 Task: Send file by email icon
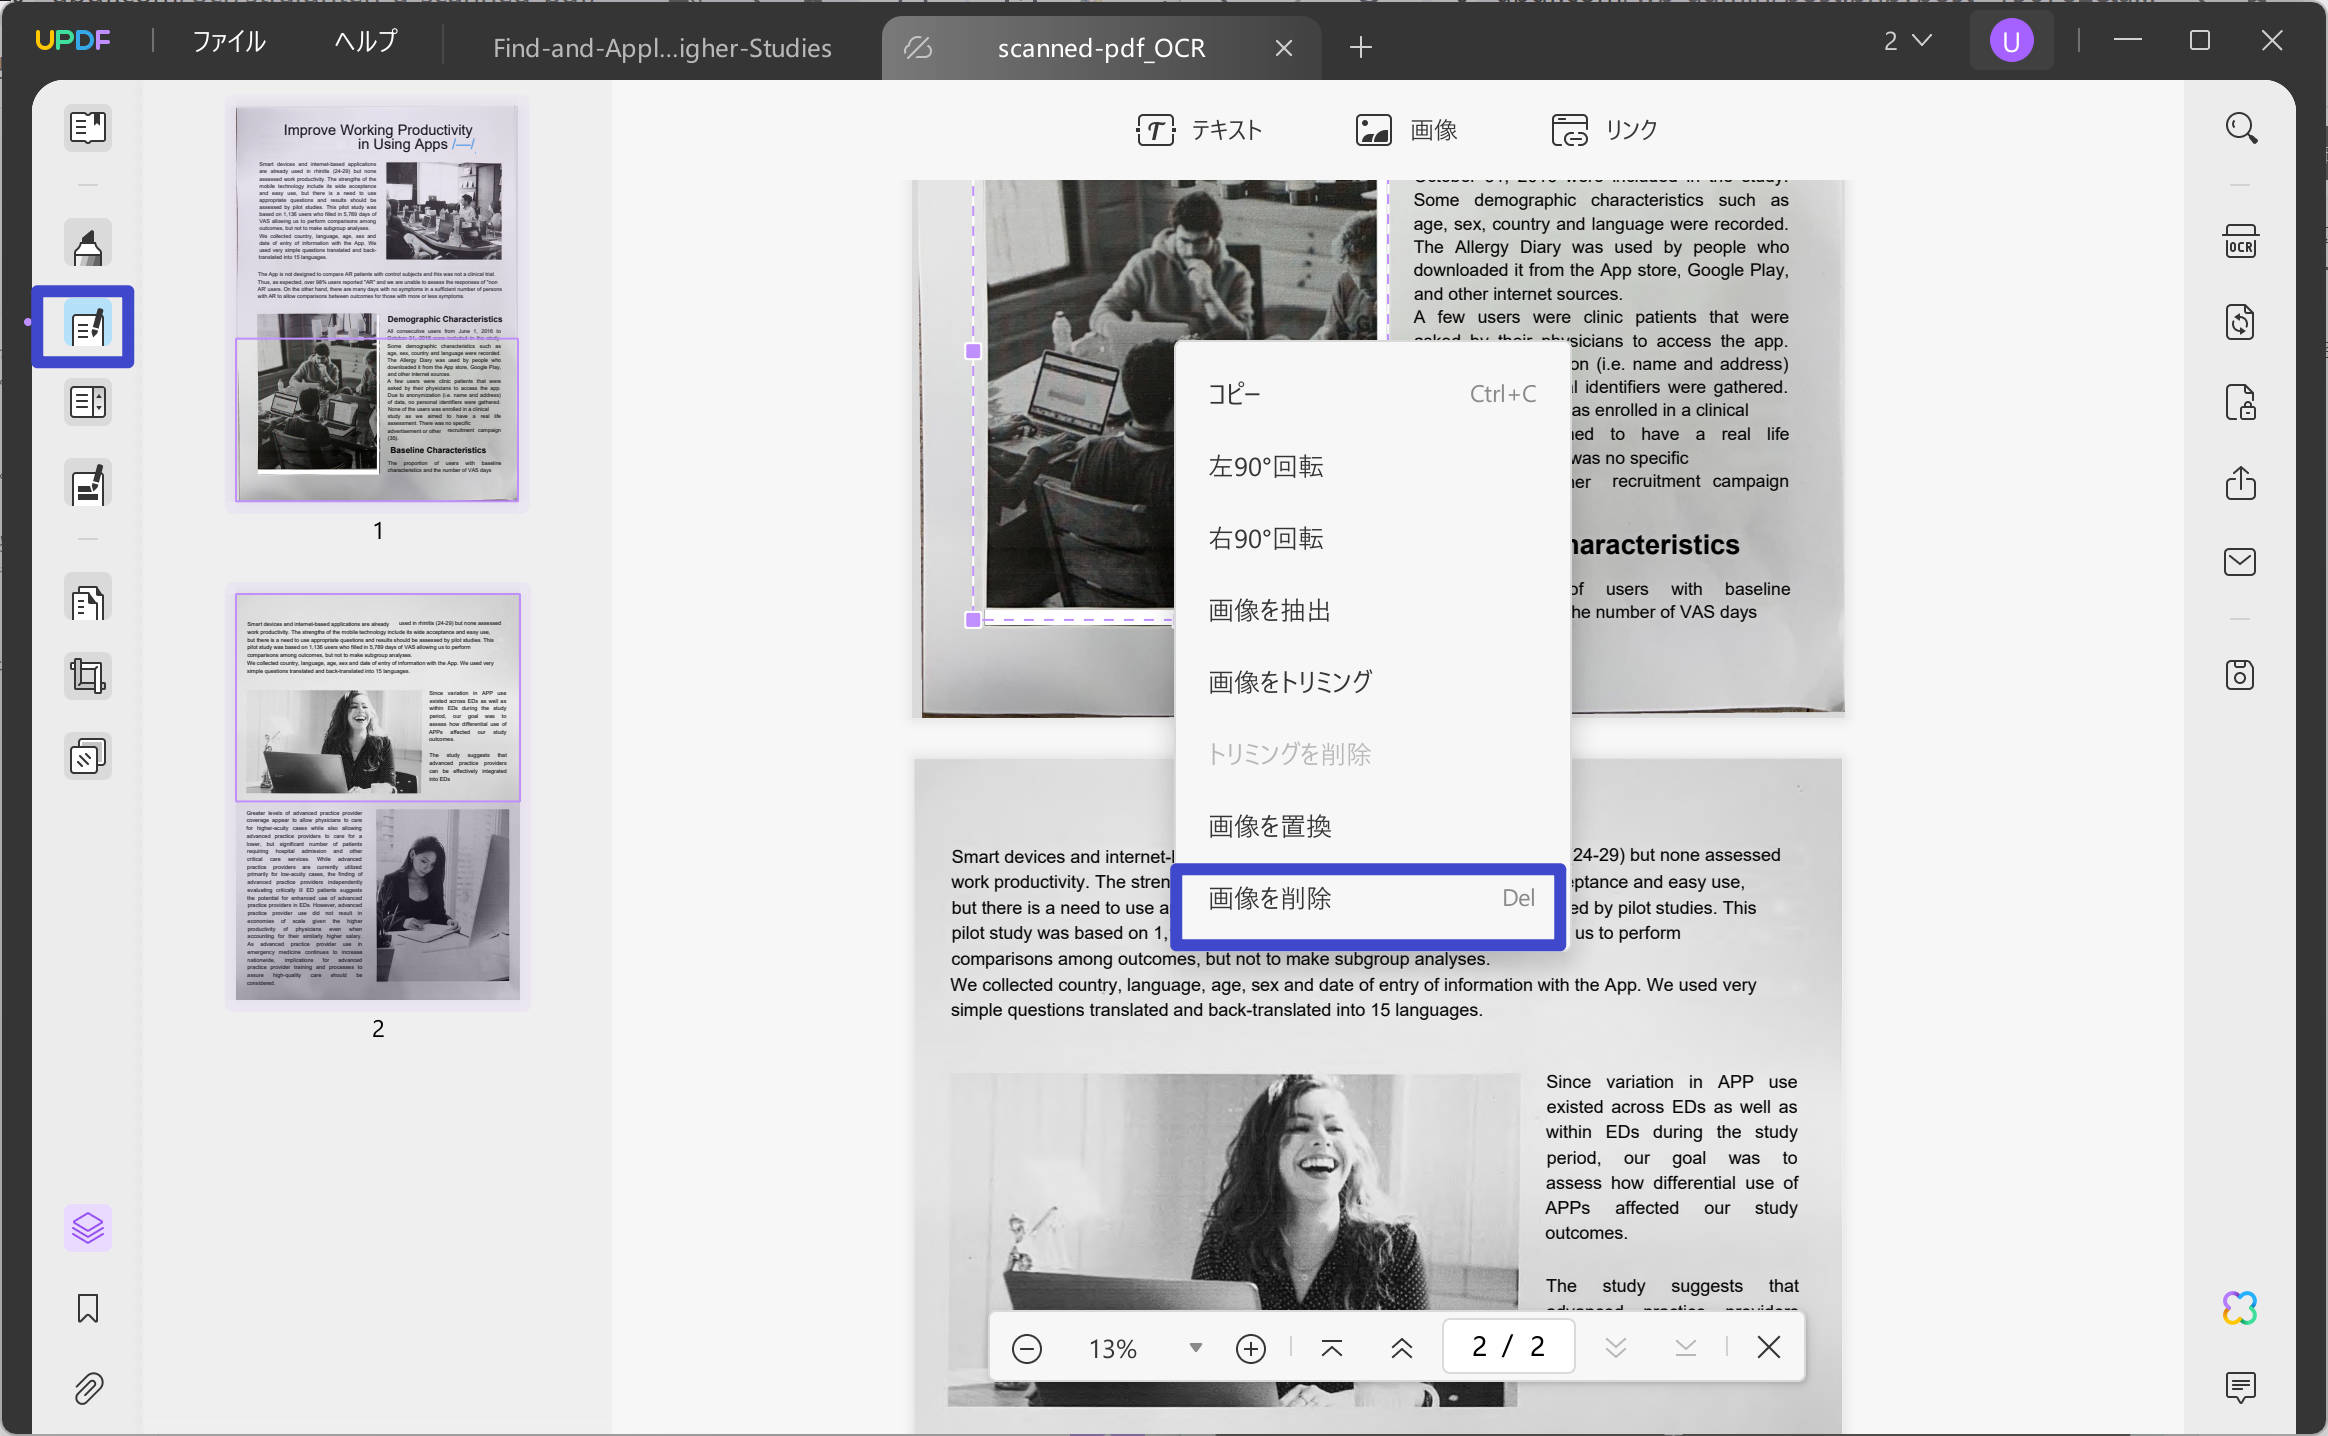click(2240, 562)
